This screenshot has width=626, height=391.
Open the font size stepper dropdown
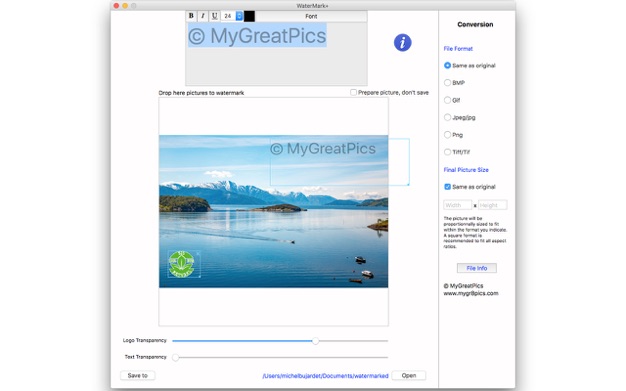[x=239, y=16]
